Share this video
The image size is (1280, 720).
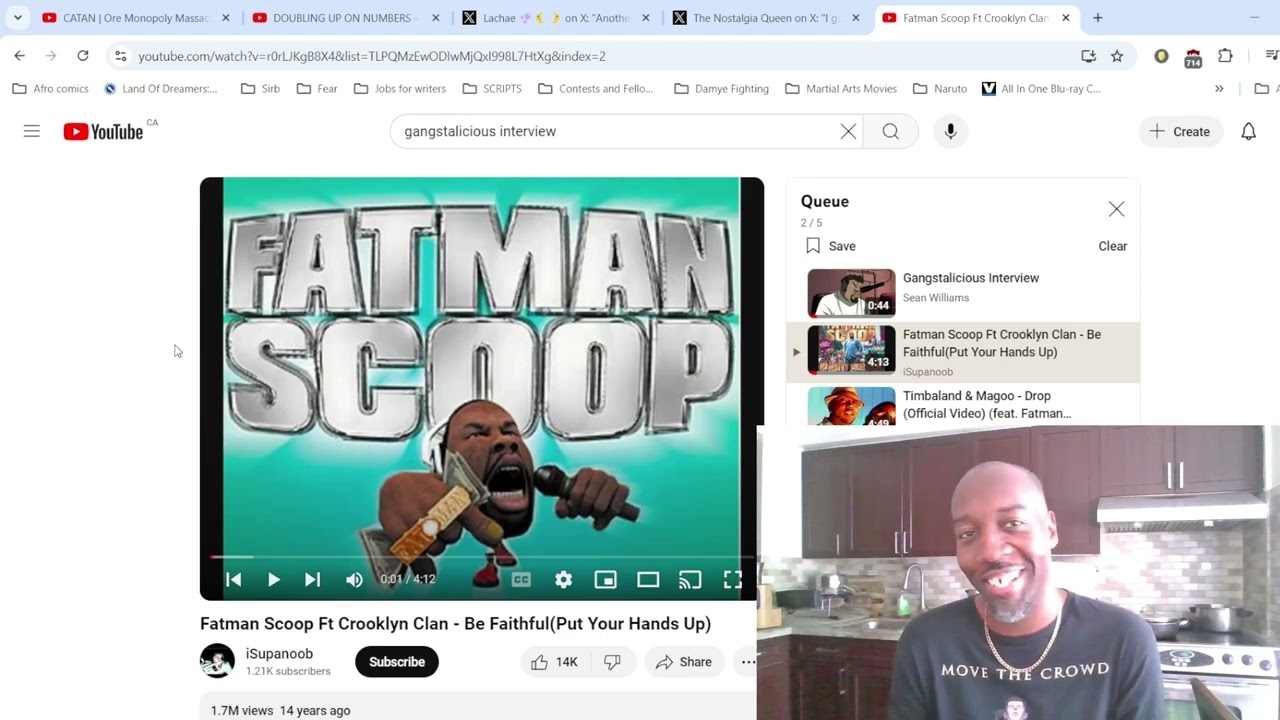[684, 662]
